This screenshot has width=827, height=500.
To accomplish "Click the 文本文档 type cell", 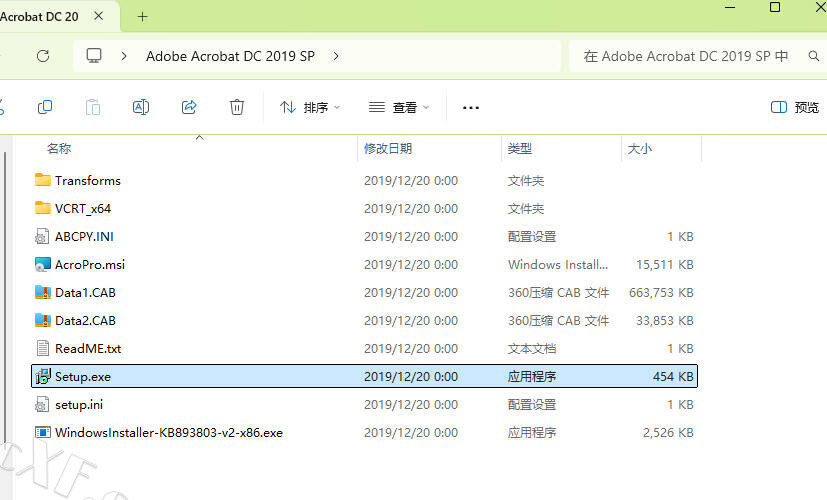I will [x=532, y=348].
